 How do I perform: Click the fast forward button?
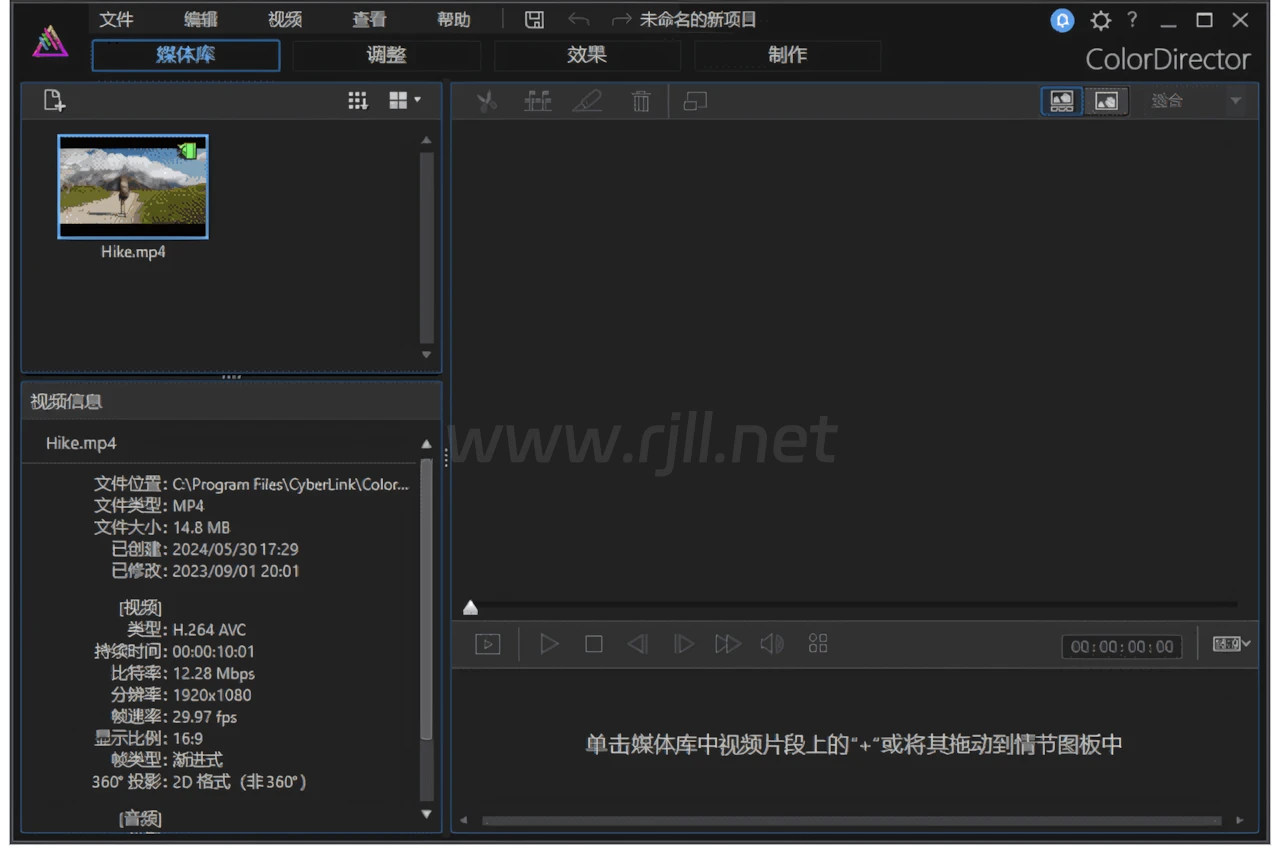click(727, 645)
